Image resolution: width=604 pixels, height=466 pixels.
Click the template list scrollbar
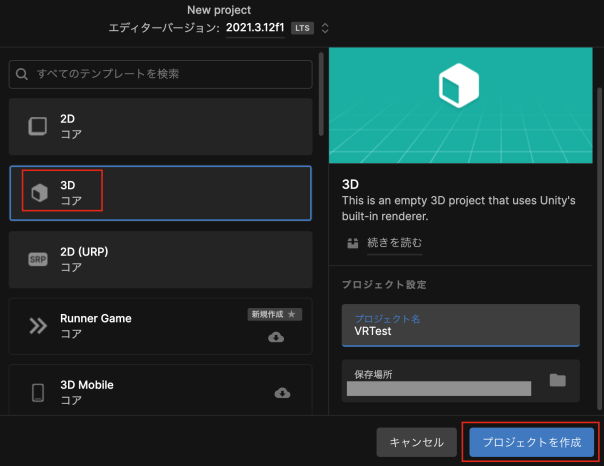(x=321, y=94)
